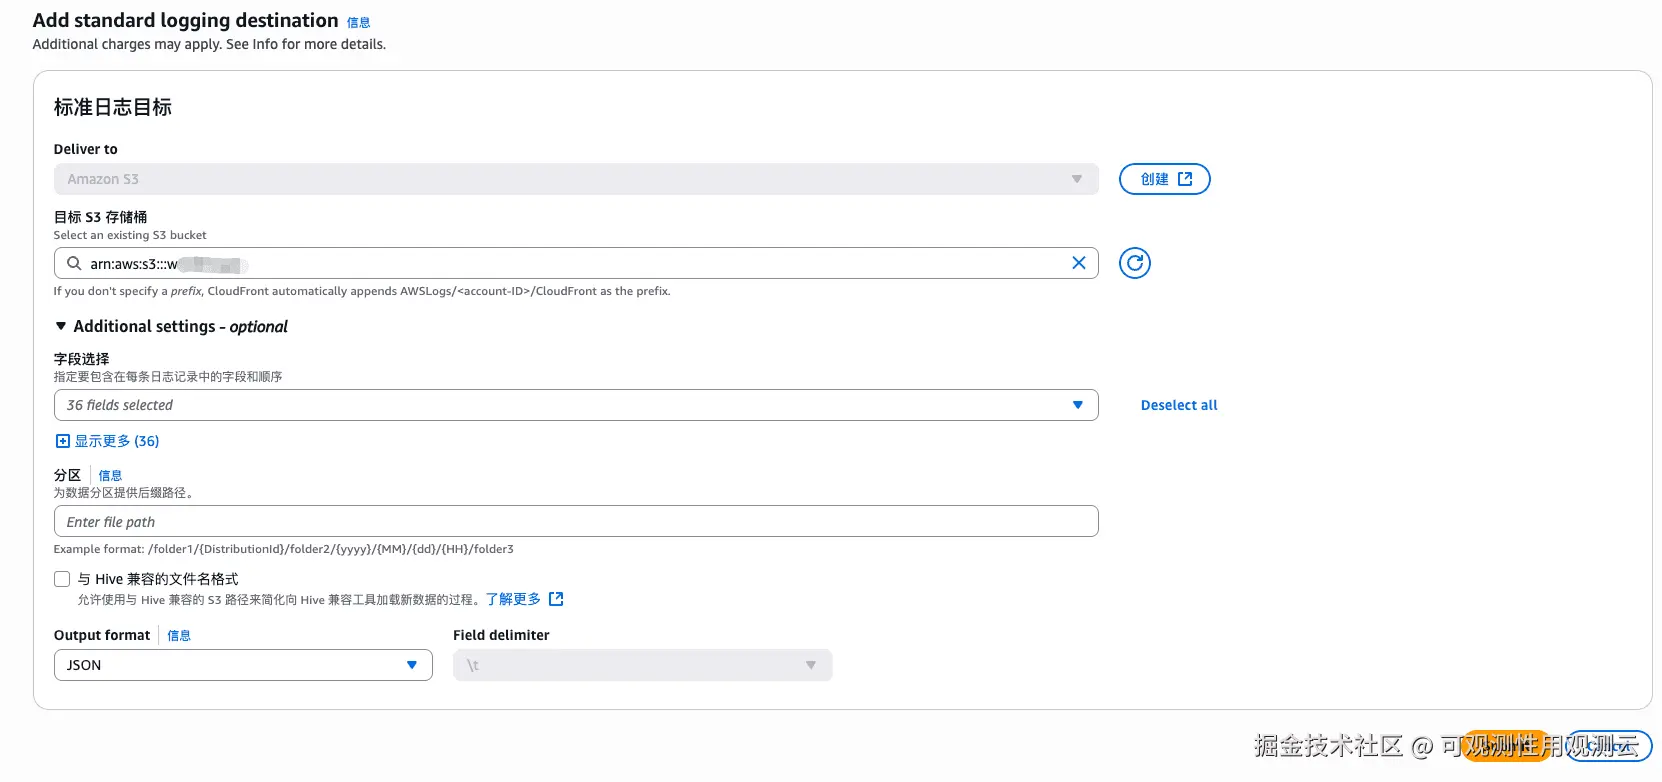Click 信息 link next to Output format

pyautogui.click(x=179, y=636)
